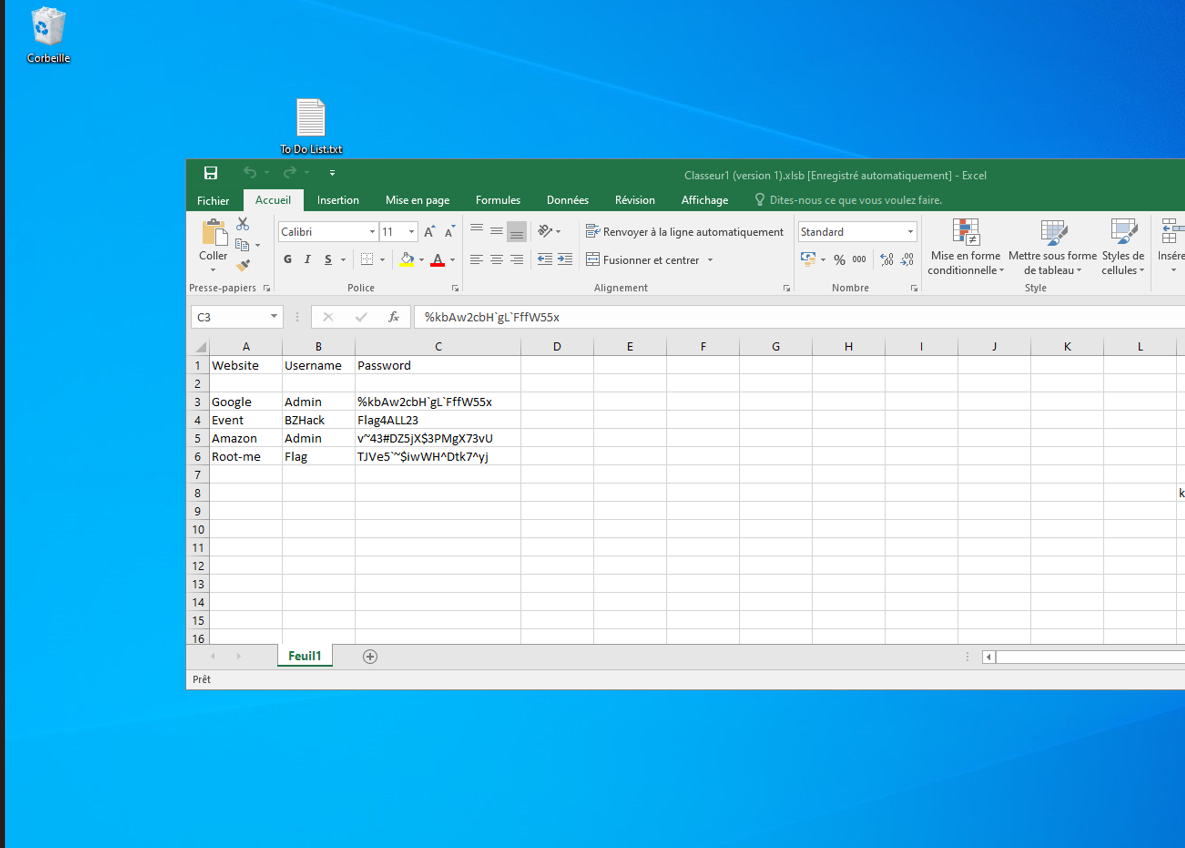This screenshot has height=848, width=1185.
Task: Open the Standard number format dropdown
Action: click(911, 232)
